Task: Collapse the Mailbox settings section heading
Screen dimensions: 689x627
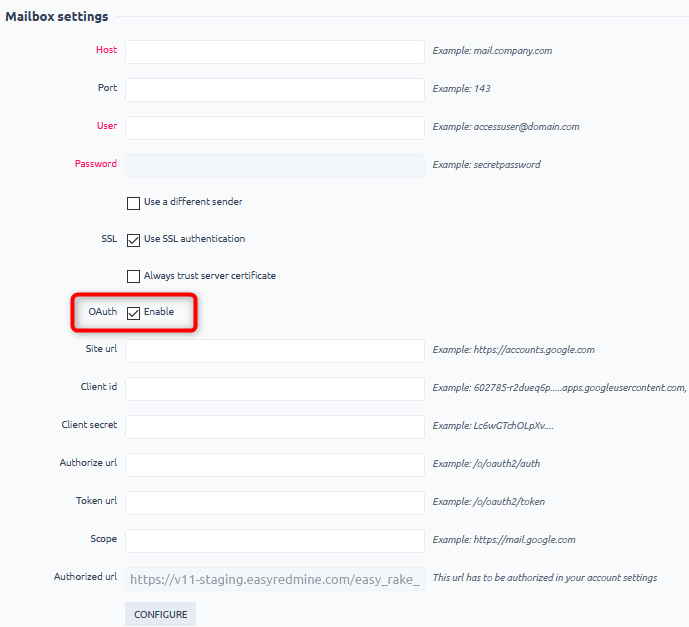Action: point(57,16)
